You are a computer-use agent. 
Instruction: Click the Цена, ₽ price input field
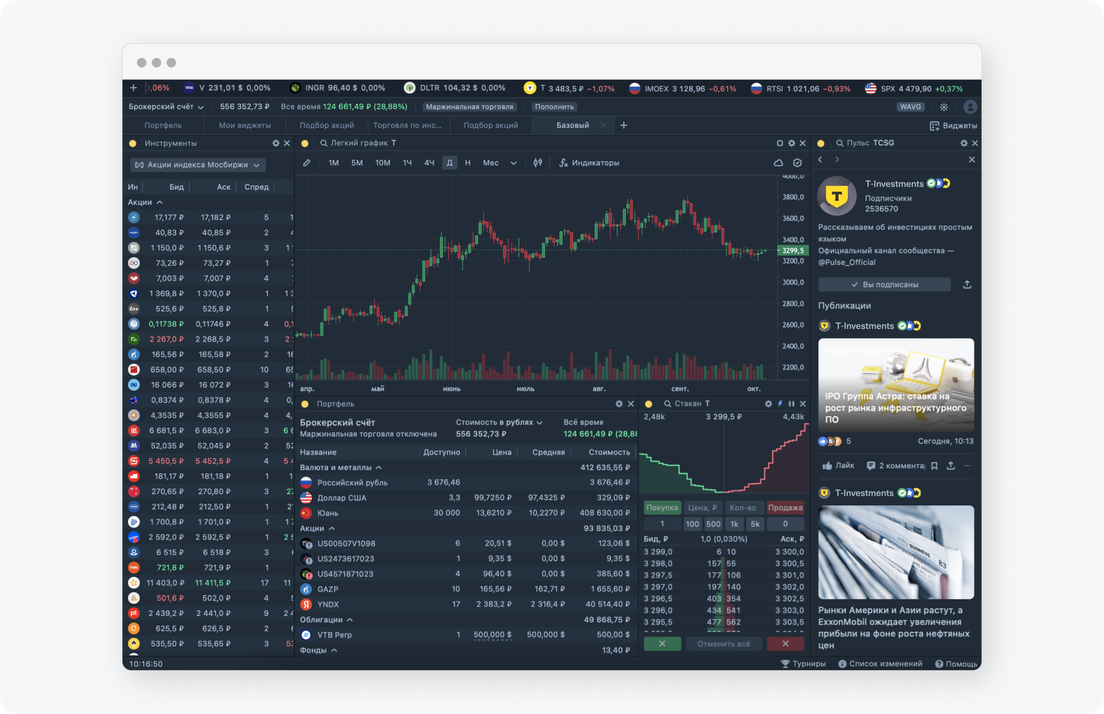click(x=702, y=508)
